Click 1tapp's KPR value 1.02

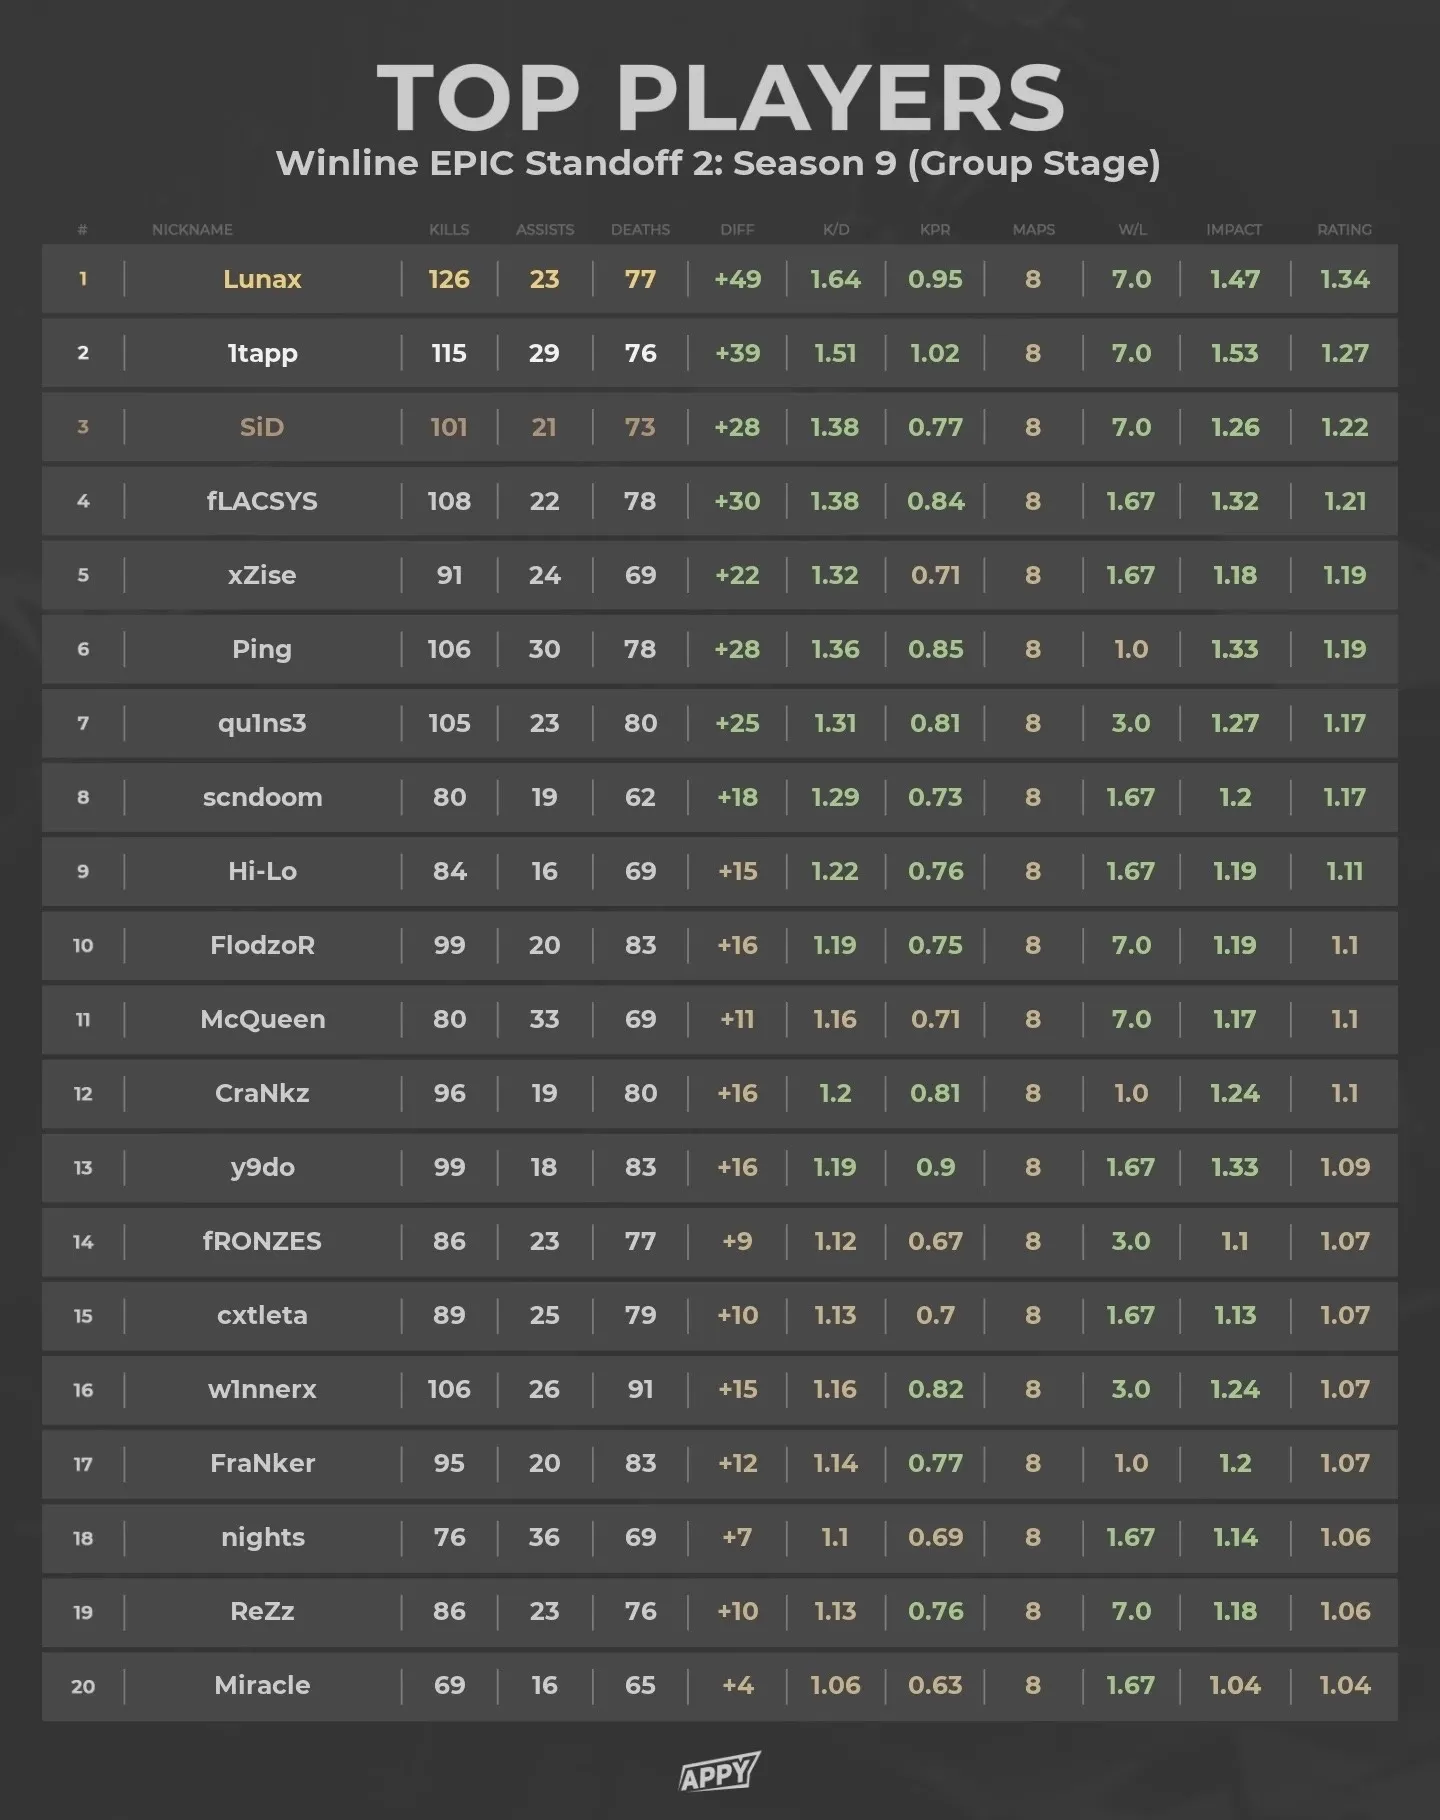pos(935,353)
